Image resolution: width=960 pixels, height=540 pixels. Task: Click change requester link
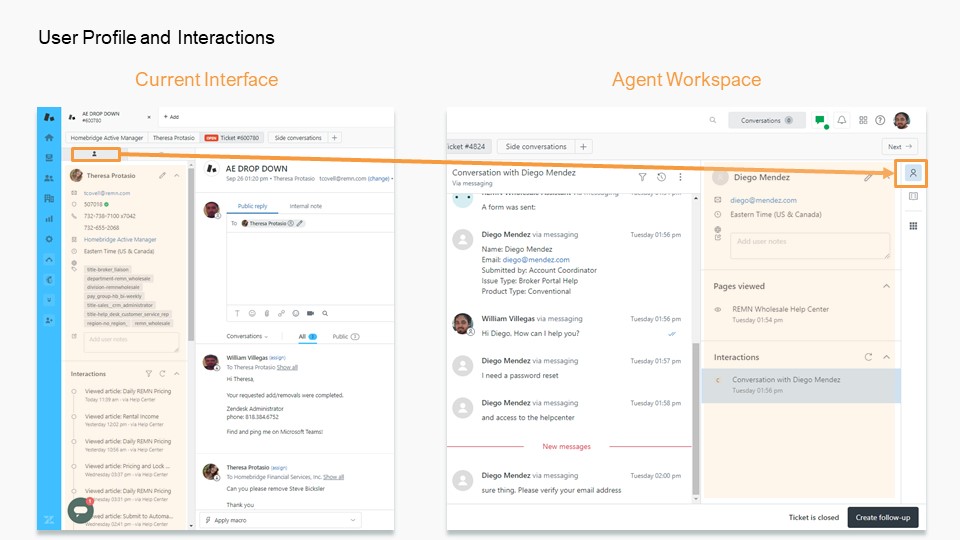point(378,179)
